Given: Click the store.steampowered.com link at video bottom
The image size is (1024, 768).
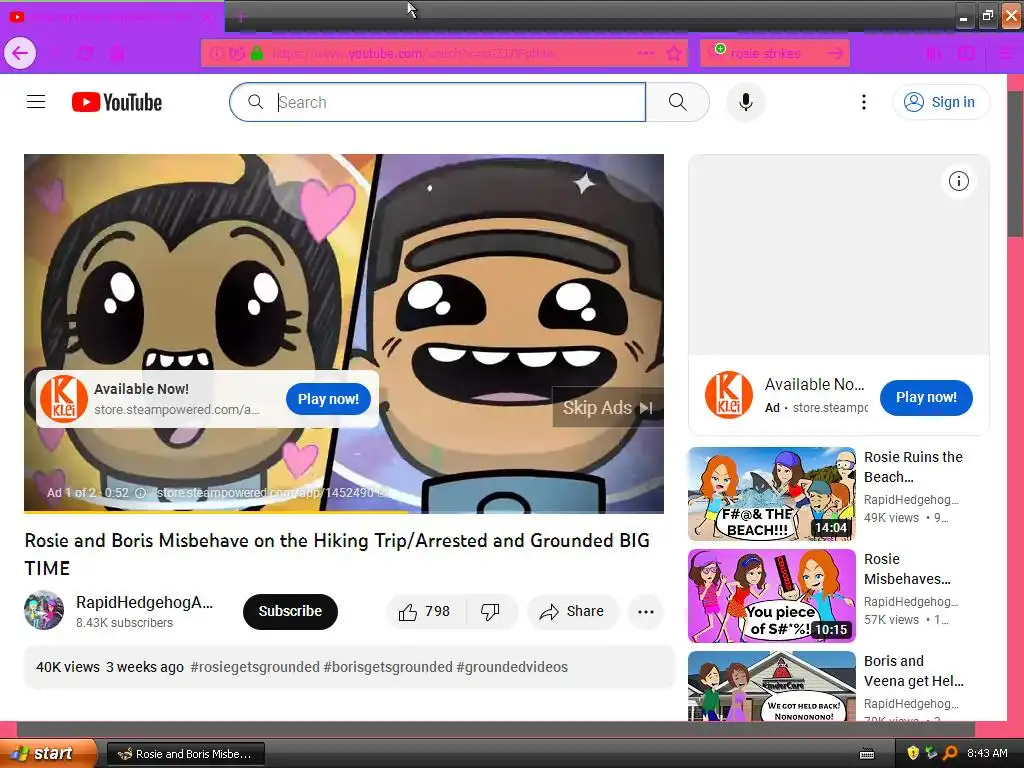Looking at the screenshot, I should click(x=270, y=492).
